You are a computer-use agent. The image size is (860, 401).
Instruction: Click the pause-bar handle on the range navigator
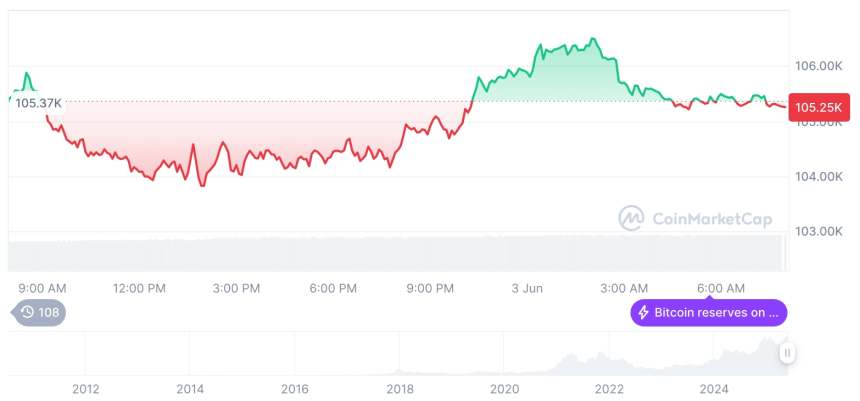(788, 353)
